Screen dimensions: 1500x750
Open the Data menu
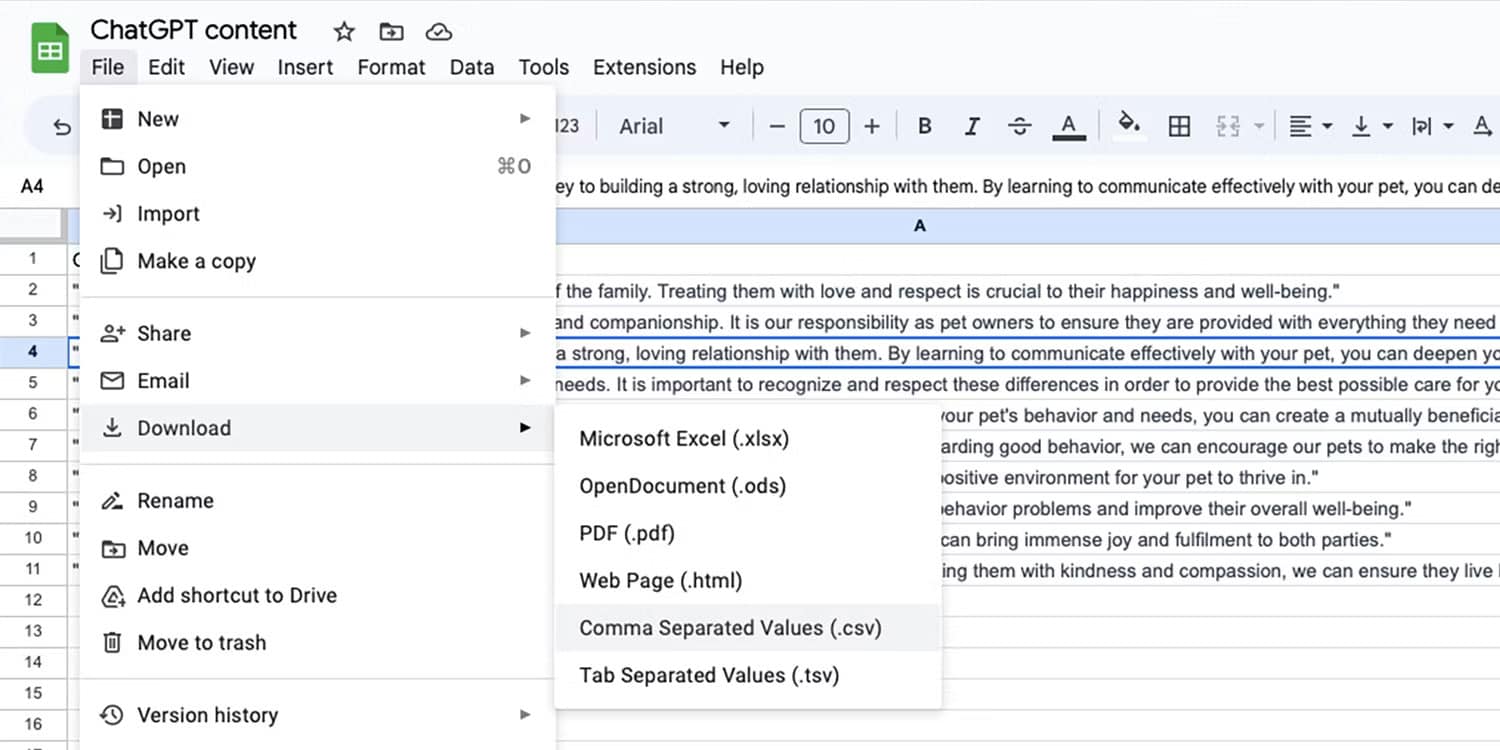click(x=471, y=67)
